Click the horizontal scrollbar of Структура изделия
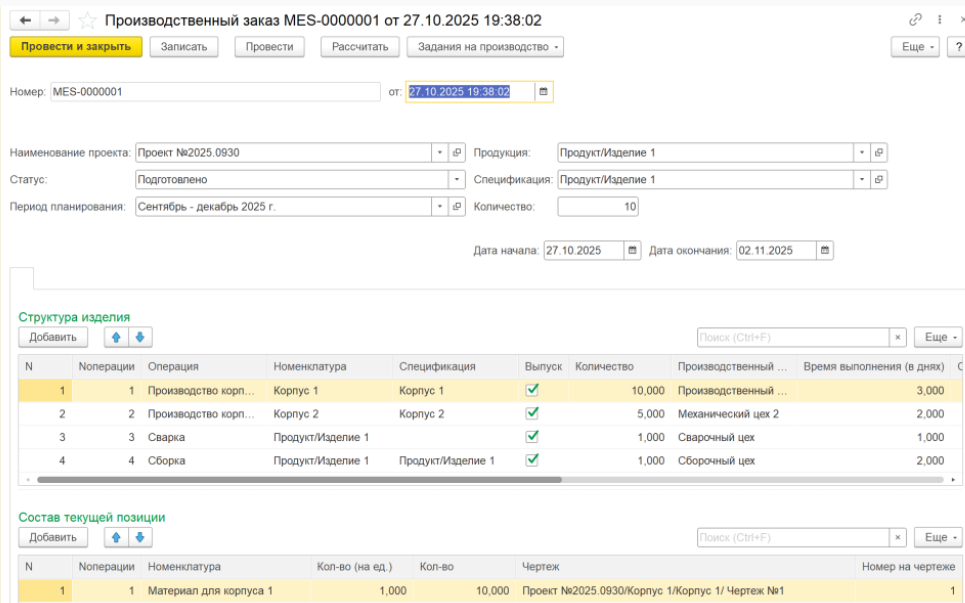 (300, 479)
